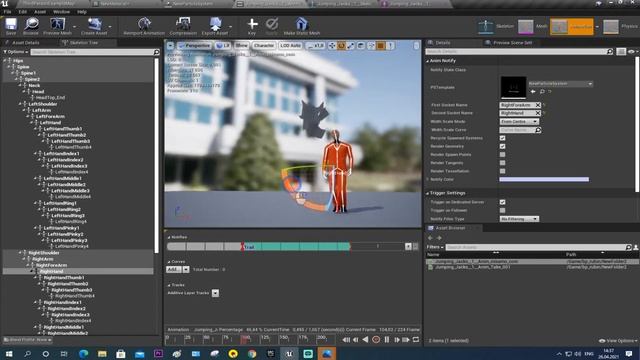
Task: Switch to the Physics editor mode icon
Action: [611, 27]
